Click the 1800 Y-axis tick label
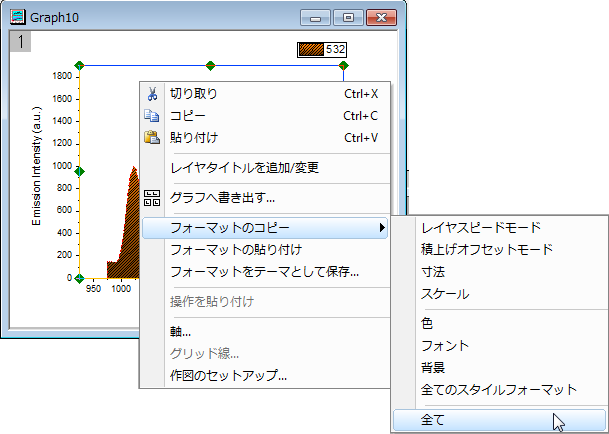The image size is (609, 434). pyautogui.click(x=62, y=76)
